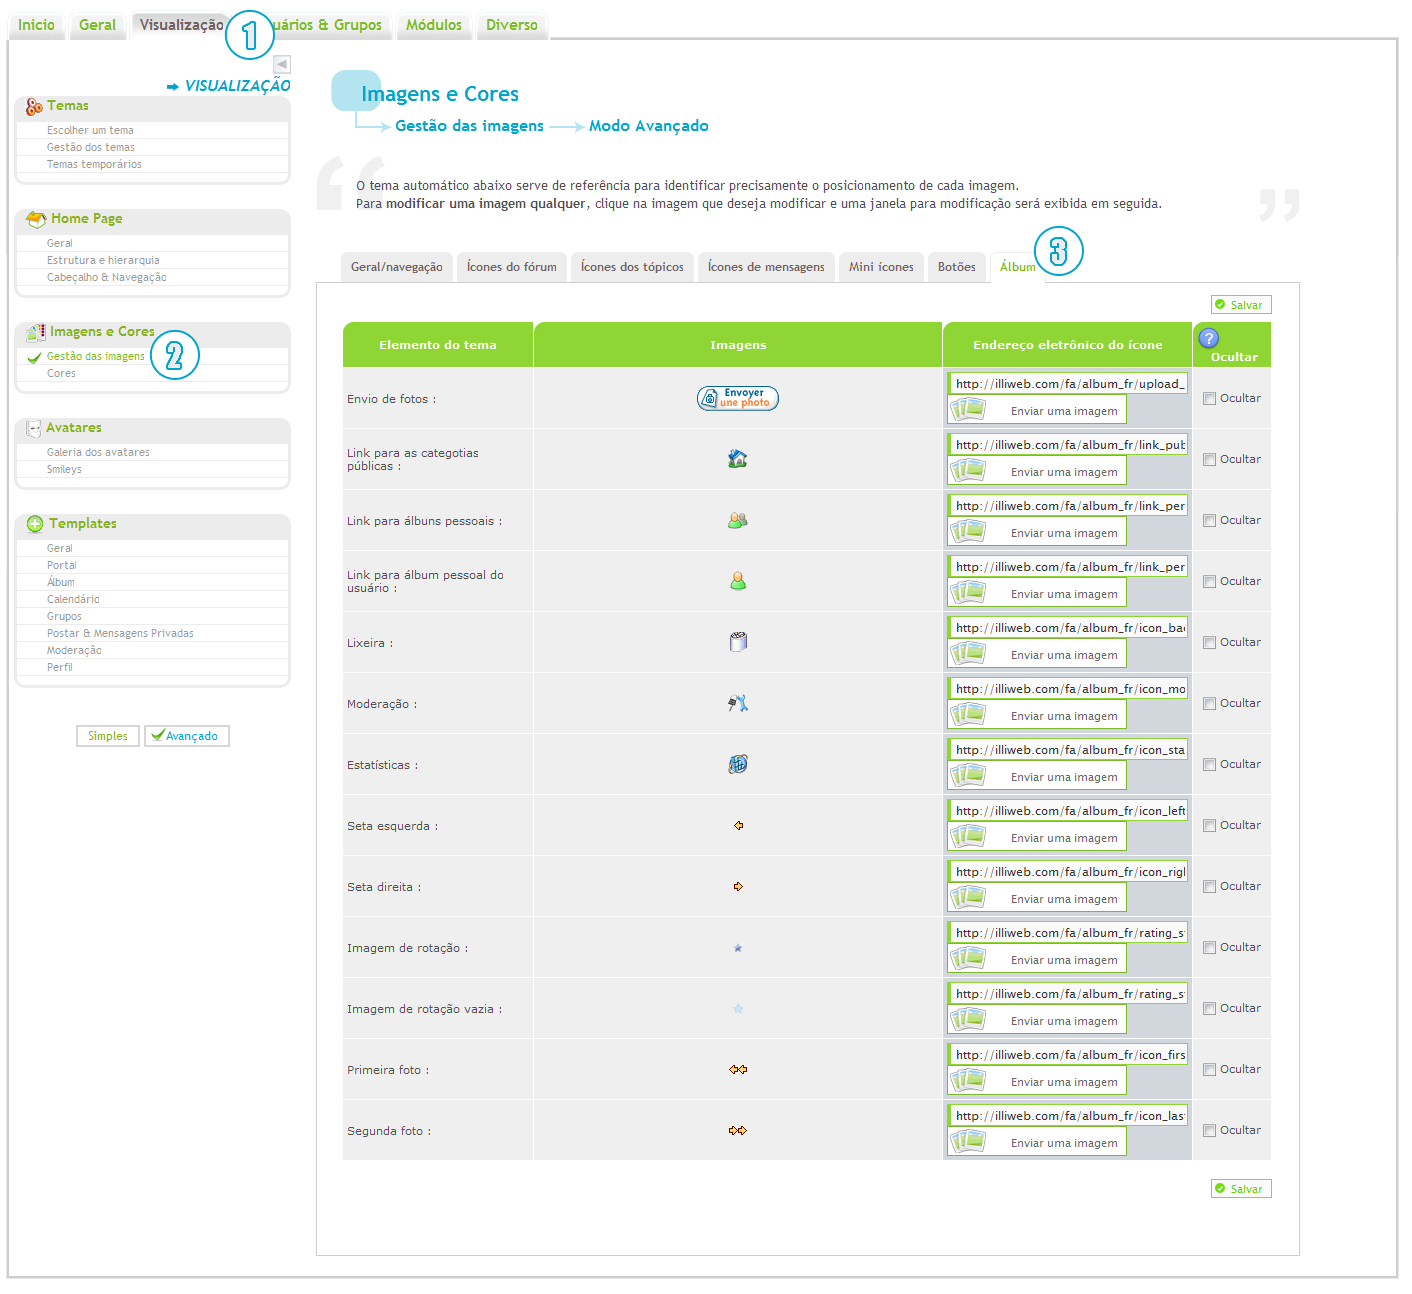
Task: Click the Temas section icon
Action: pyautogui.click(x=34, y=106)
